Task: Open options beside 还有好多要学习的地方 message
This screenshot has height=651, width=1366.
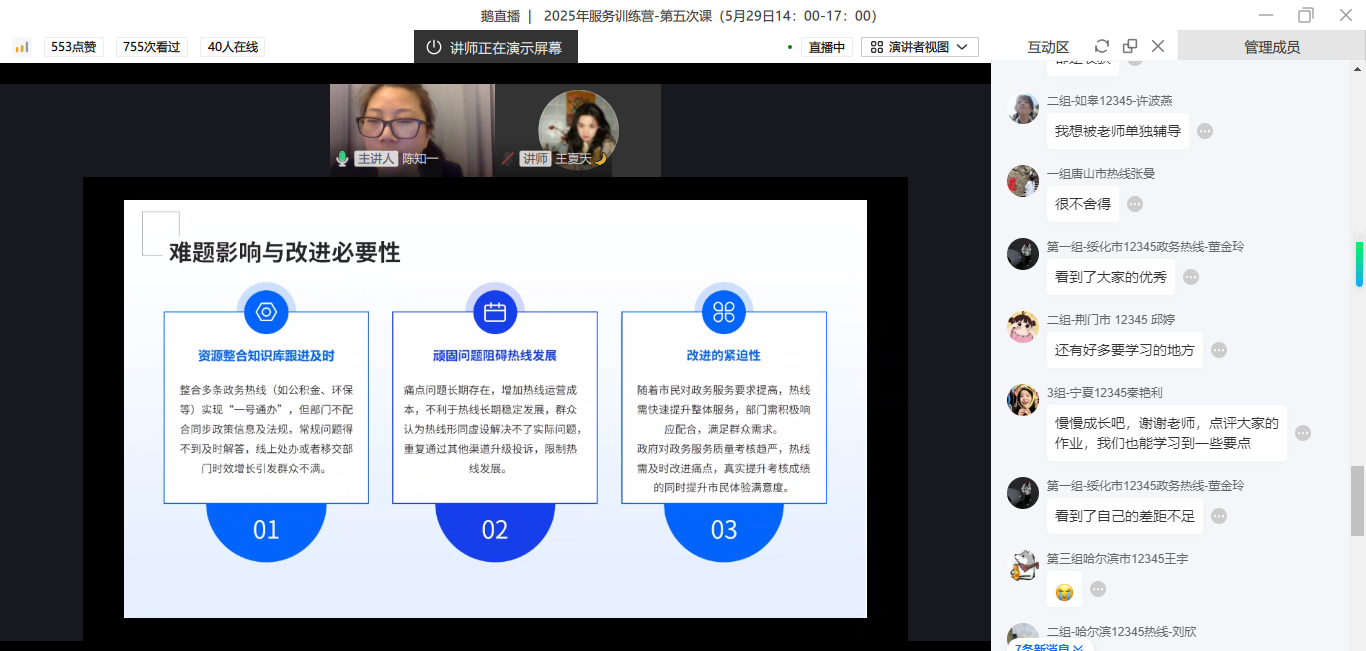Action: click(x=1219, y=350)
